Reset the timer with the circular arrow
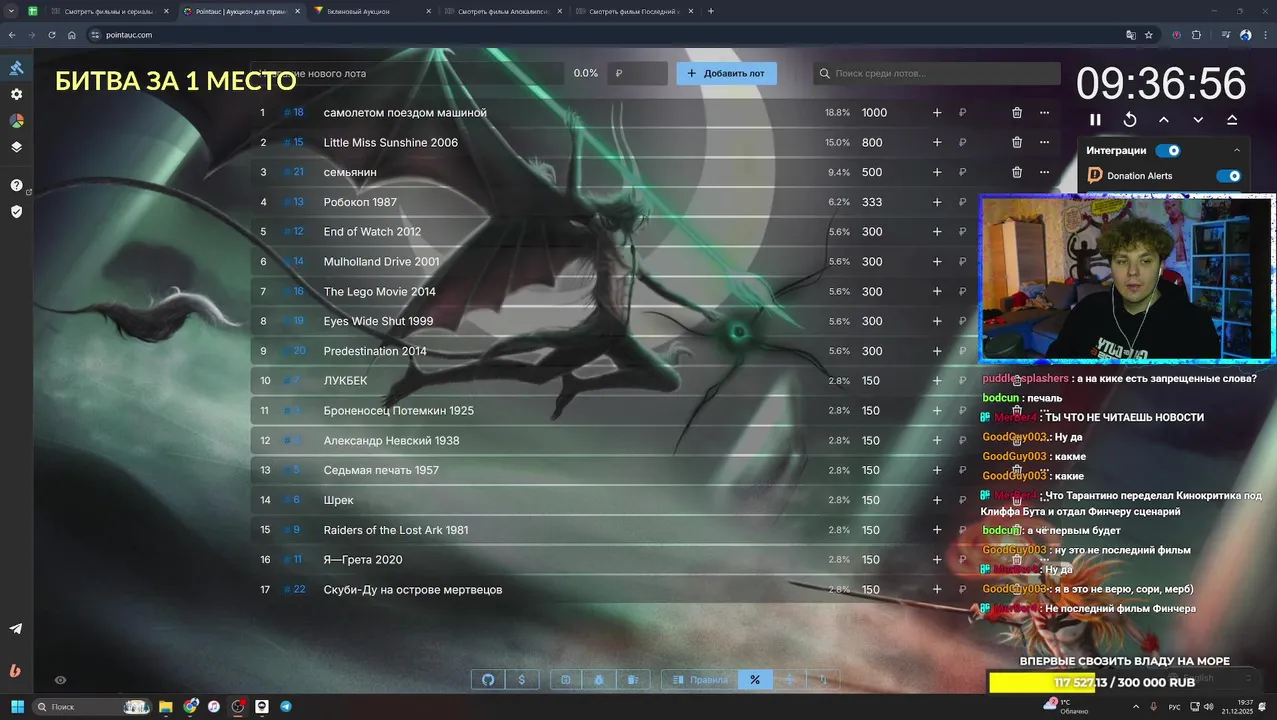 [x=1129, y=119]
